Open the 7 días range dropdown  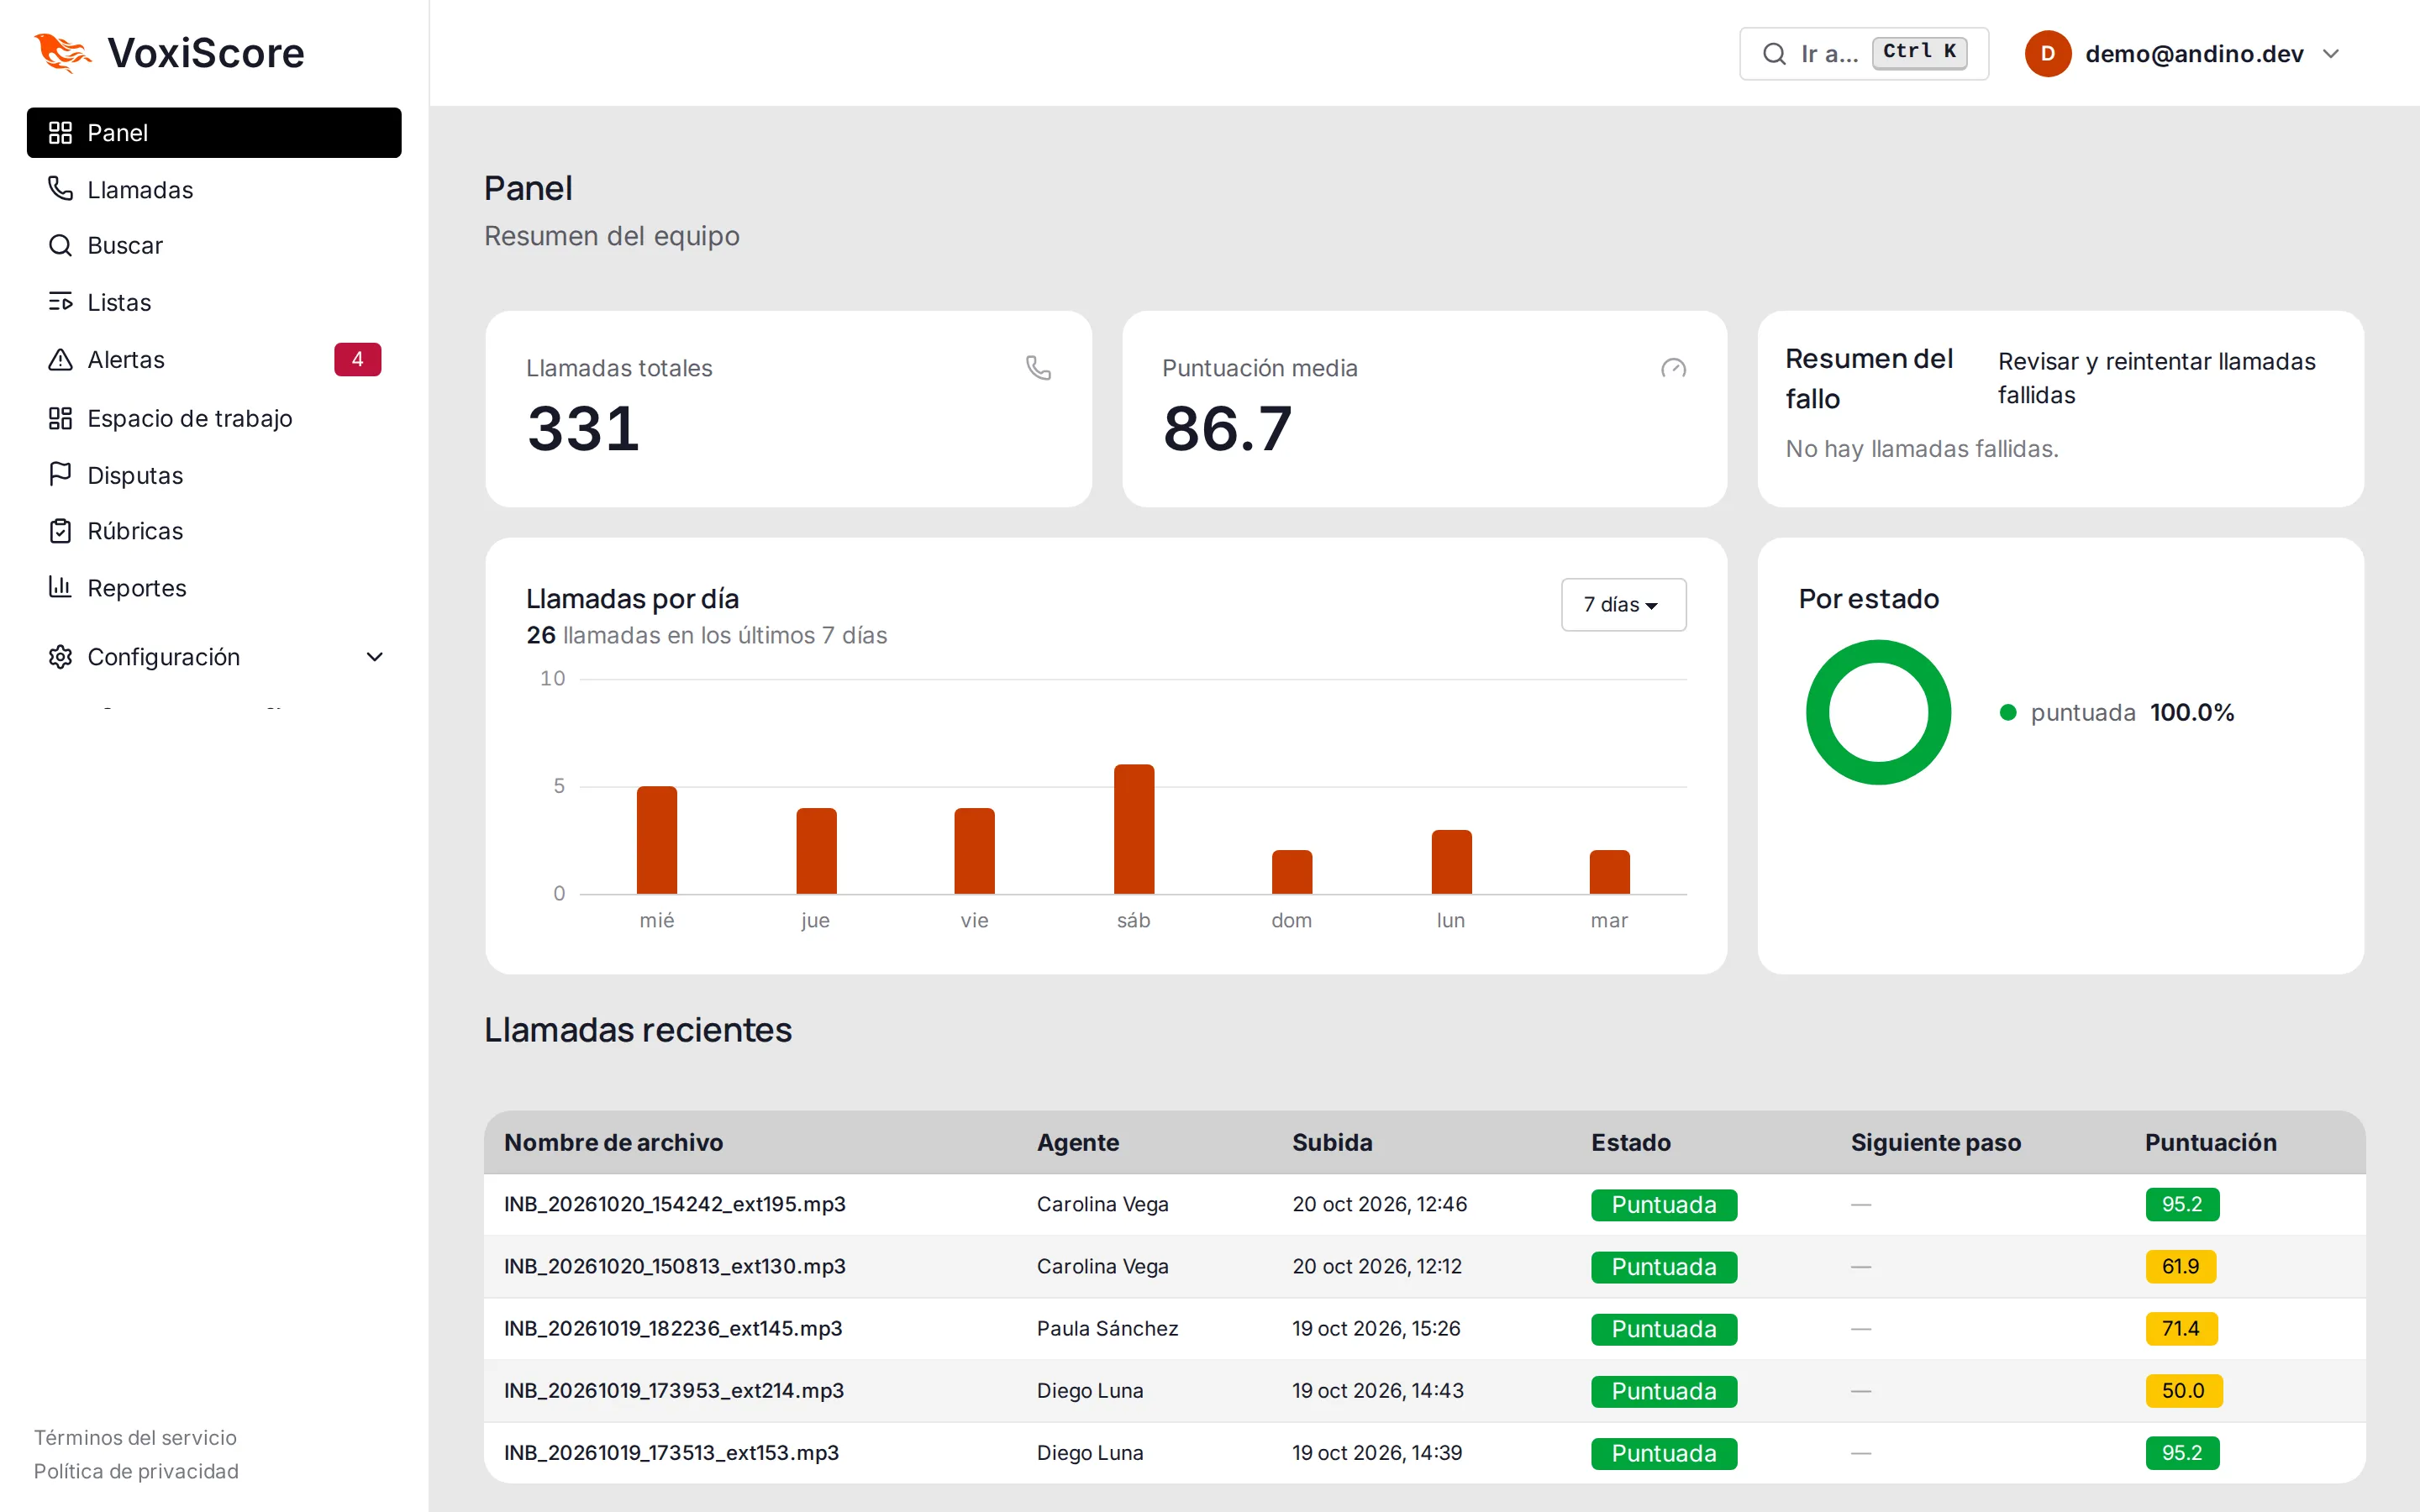(x=1623, y=604)
